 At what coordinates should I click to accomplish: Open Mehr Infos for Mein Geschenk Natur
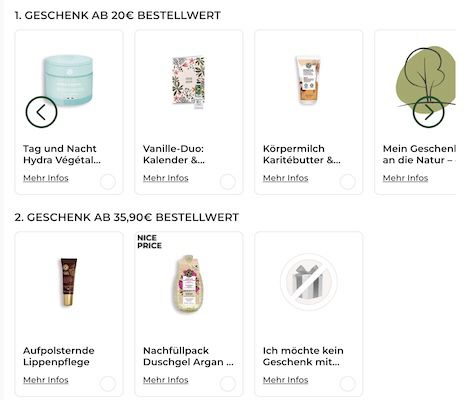point(405,178)
